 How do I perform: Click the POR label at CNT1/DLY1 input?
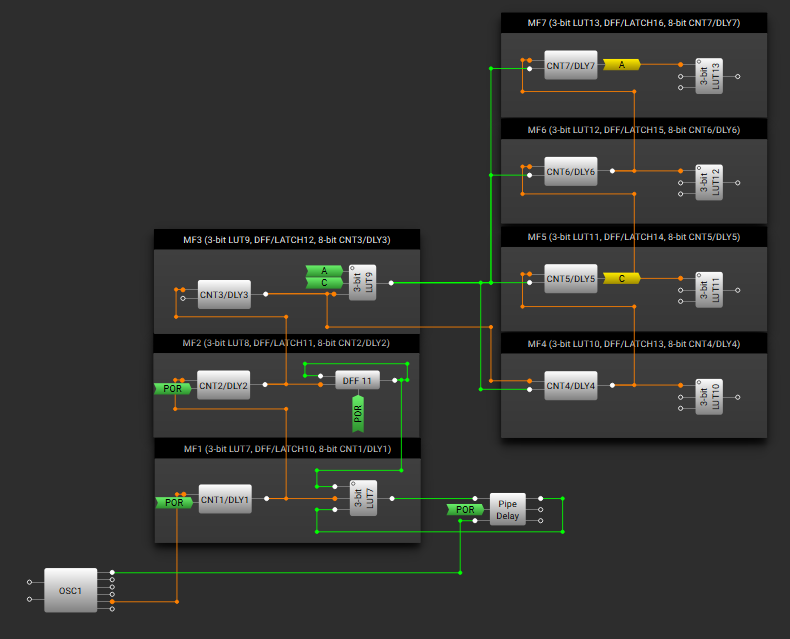(174, 502)
